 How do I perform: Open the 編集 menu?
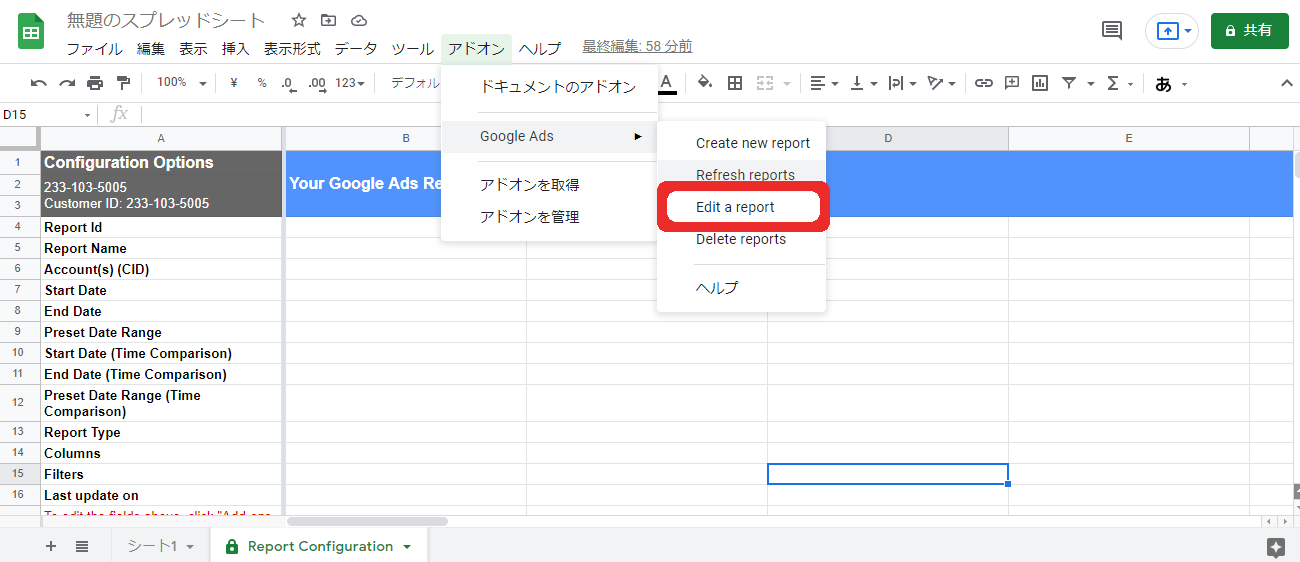tap(151, 48)
